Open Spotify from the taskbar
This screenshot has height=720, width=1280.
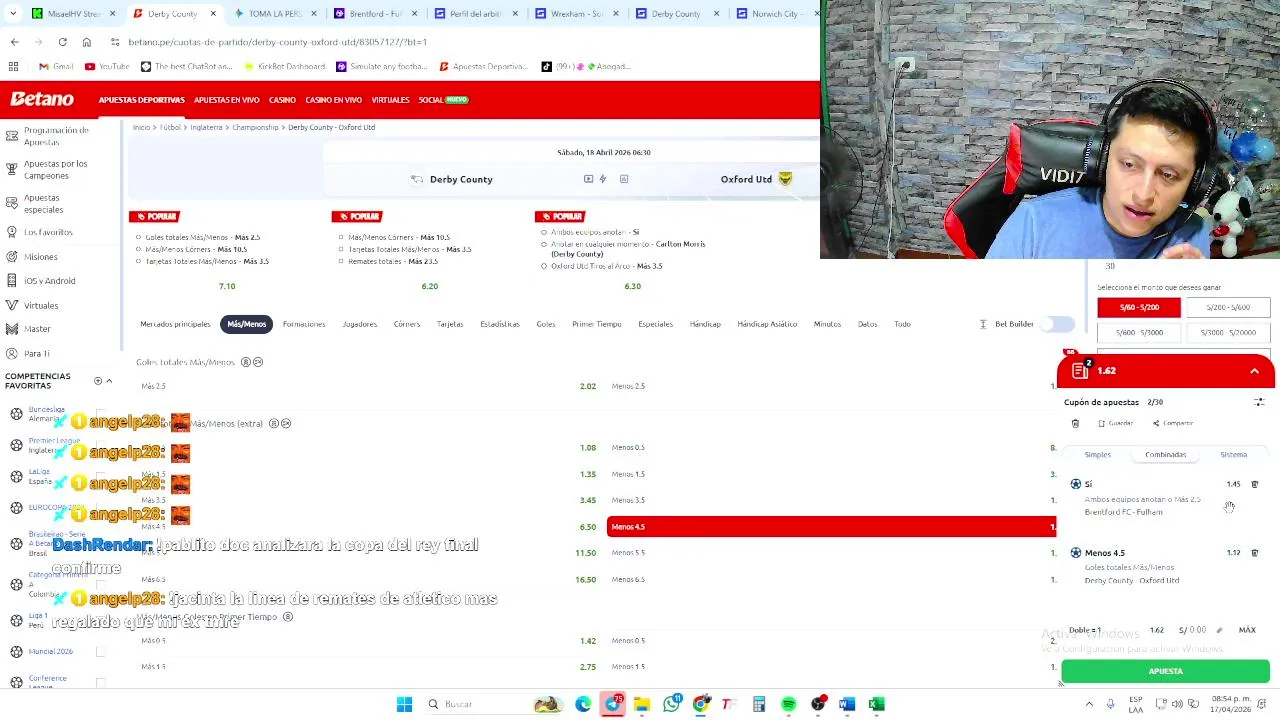(x=789, y=704)
